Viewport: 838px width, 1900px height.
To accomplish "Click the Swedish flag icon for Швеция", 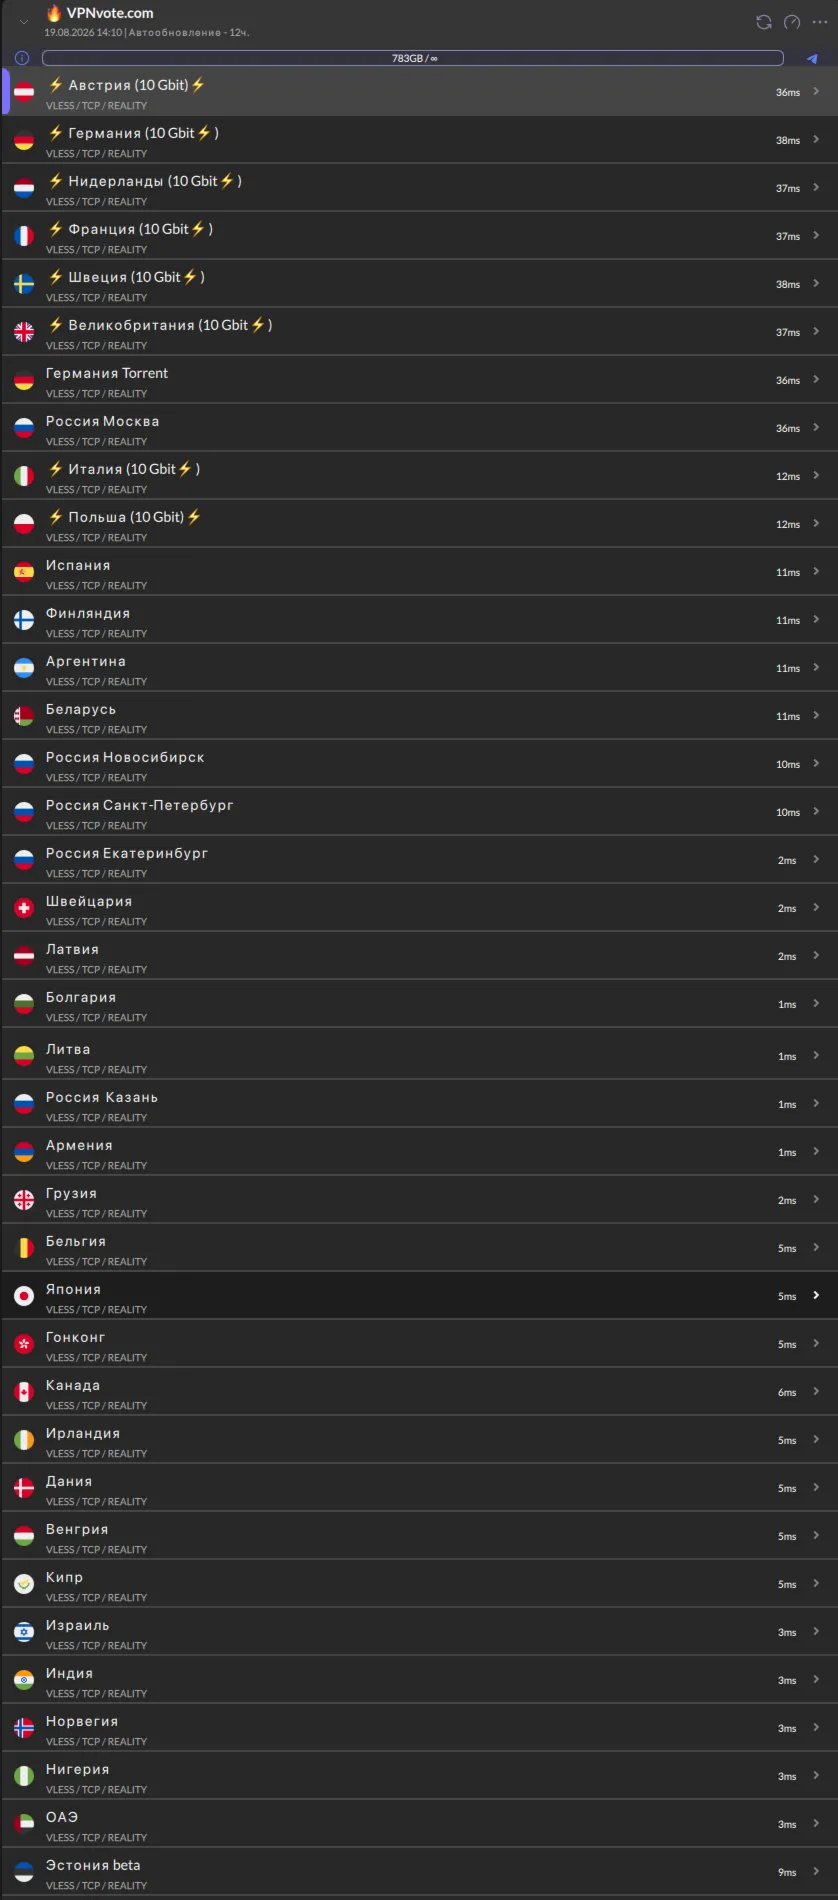I will pos(24,284).
